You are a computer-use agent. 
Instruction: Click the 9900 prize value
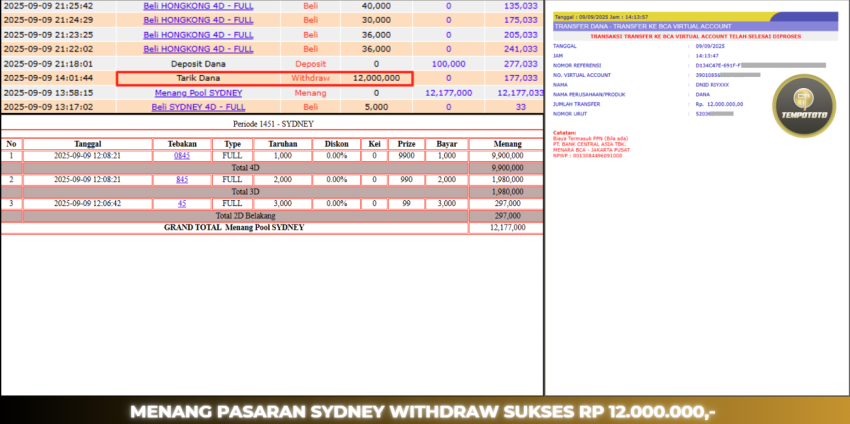tap(407, 156)
